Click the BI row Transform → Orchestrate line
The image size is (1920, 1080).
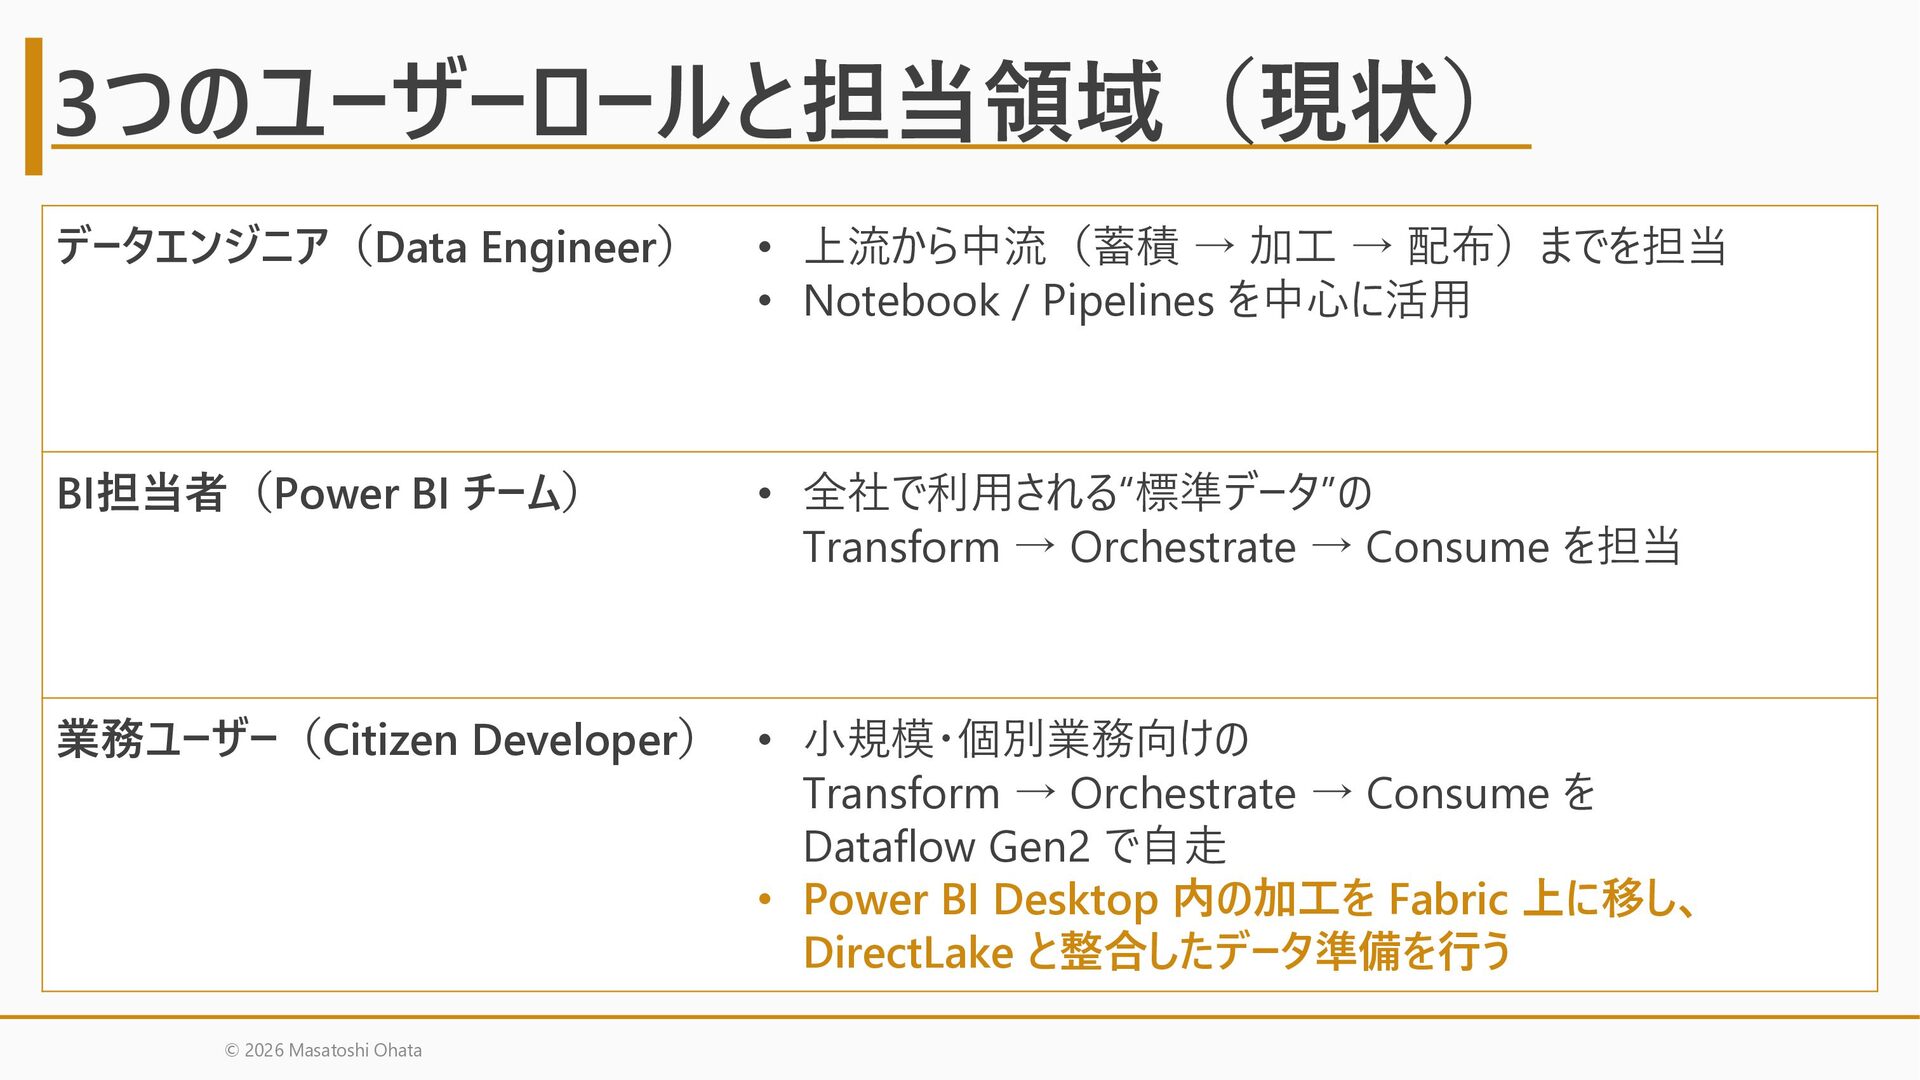point(1241,547)
